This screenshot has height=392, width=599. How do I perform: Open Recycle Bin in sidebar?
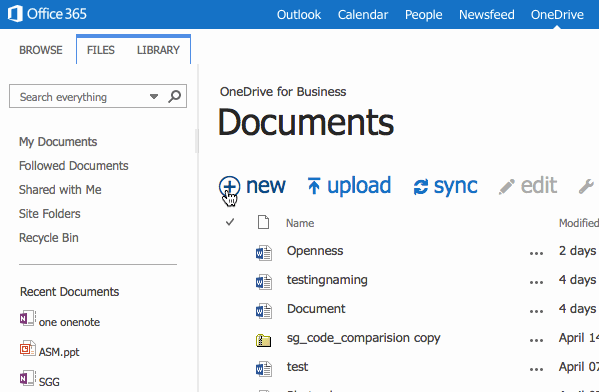[49, 238]
